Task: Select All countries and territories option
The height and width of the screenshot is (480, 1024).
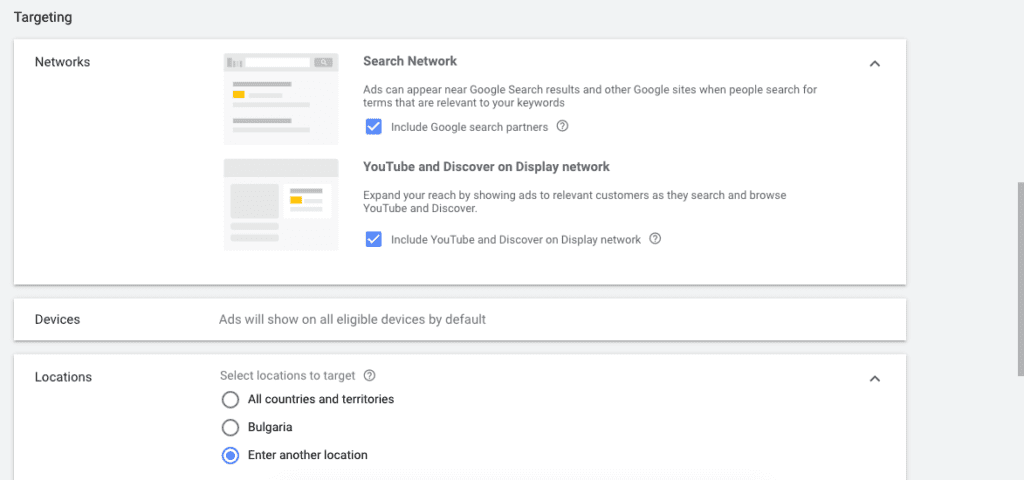Action: [x=230, y=400]
